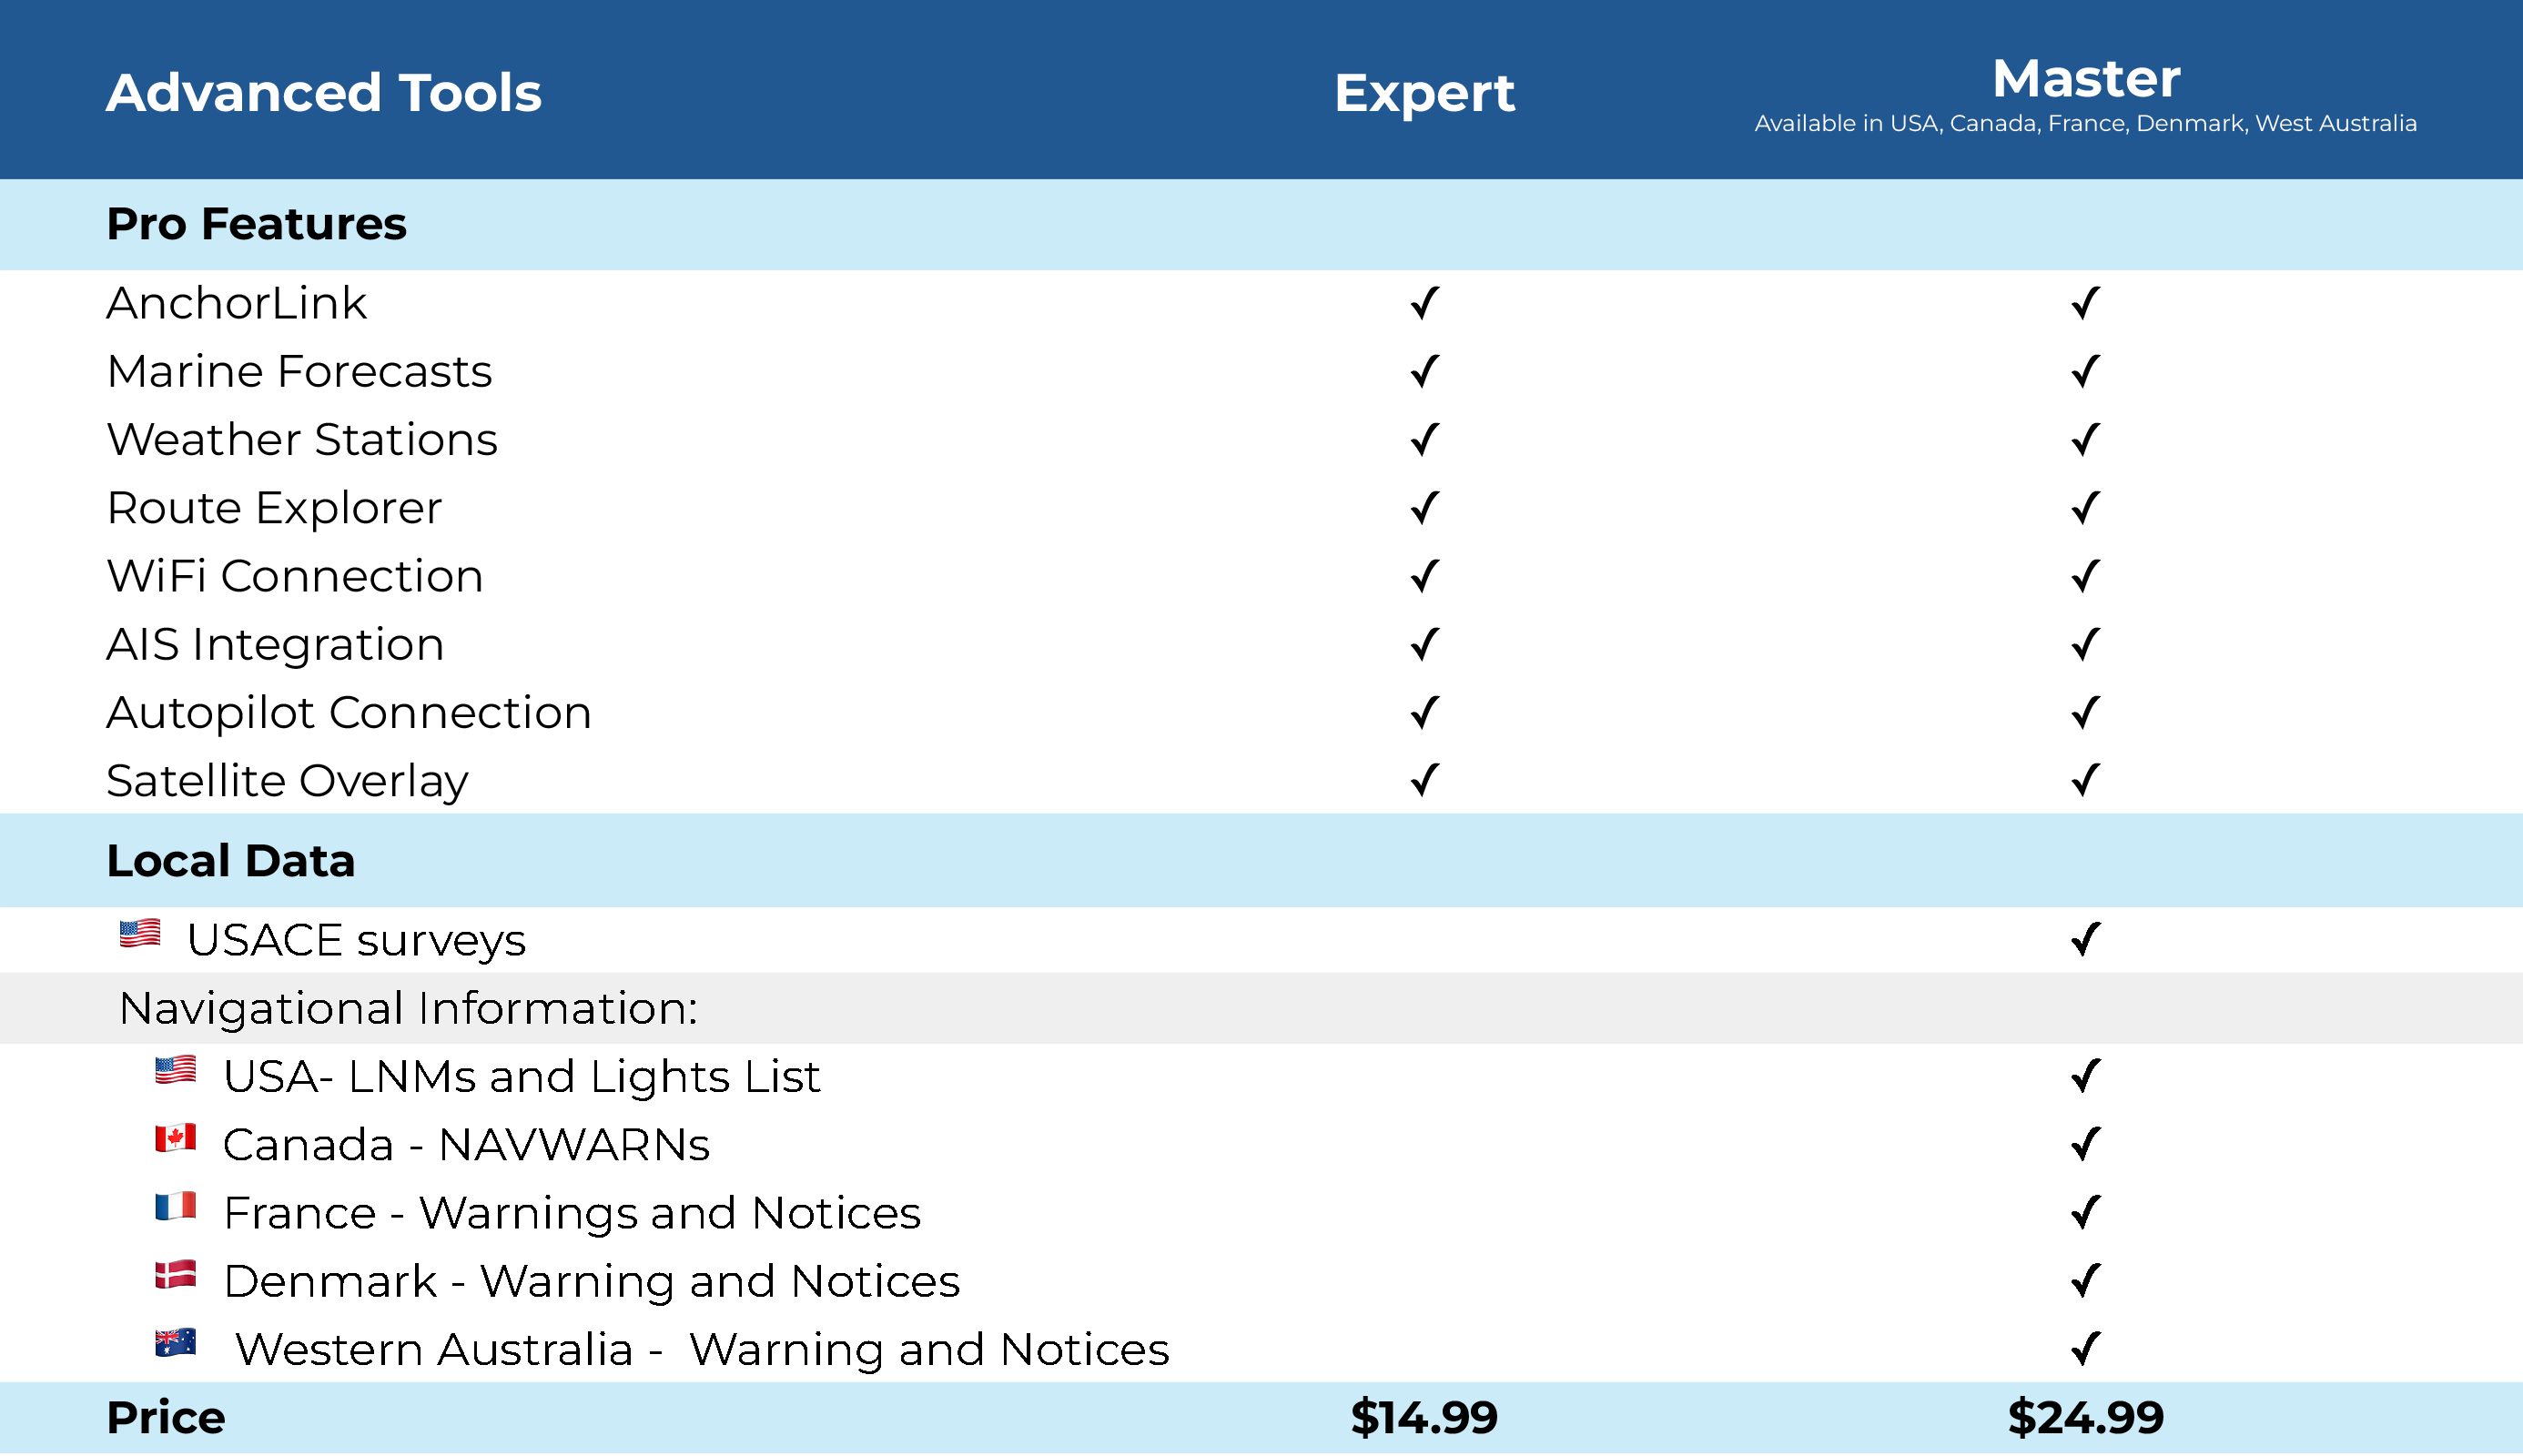Click the Expert checkmark for Route Explorer
Image resolution: width=2523 pixels, height=1456 pixels.
click(x=1424, y=508)
